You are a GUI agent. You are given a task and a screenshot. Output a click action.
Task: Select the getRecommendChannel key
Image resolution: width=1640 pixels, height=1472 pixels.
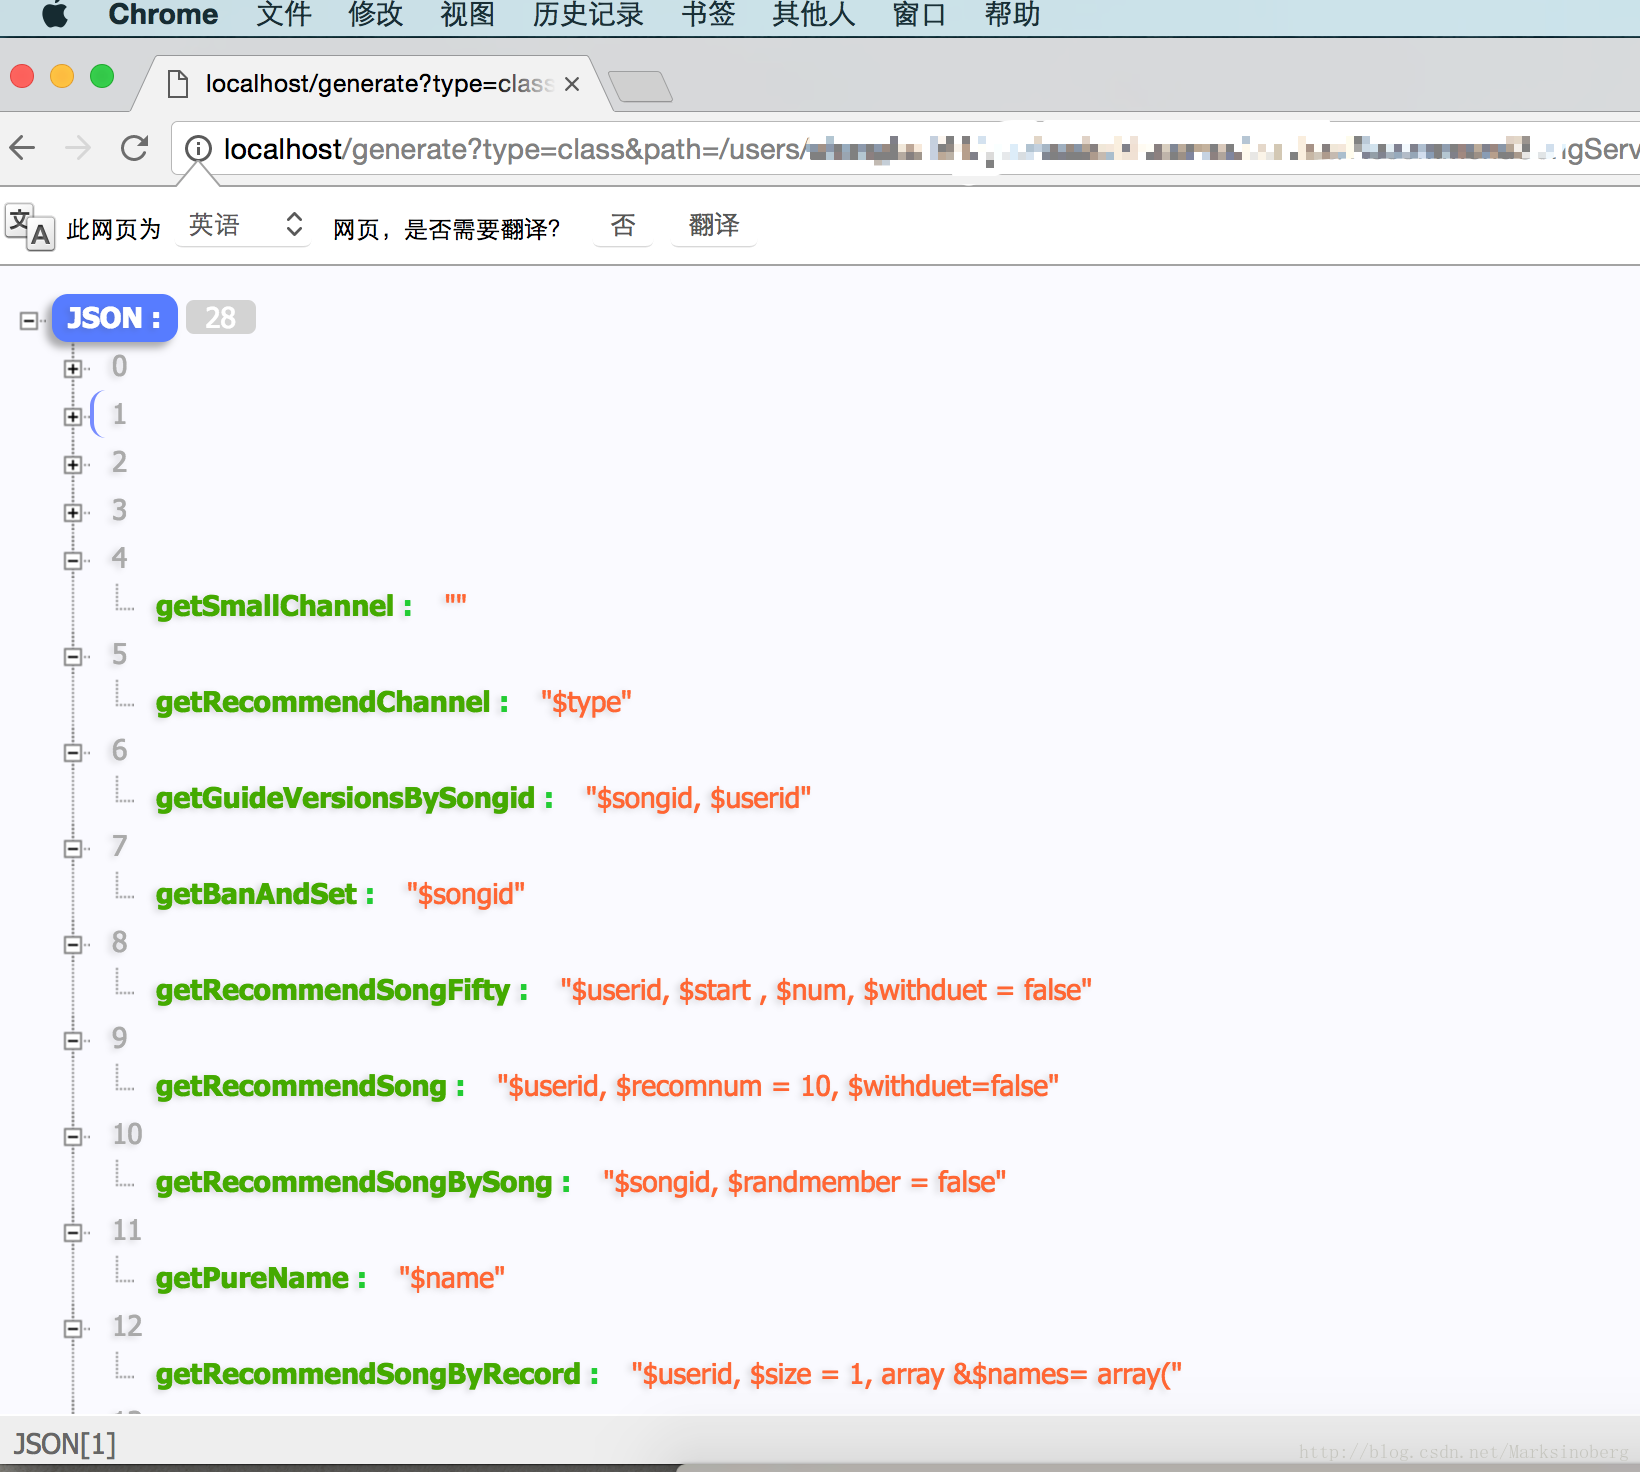[323, 702]
